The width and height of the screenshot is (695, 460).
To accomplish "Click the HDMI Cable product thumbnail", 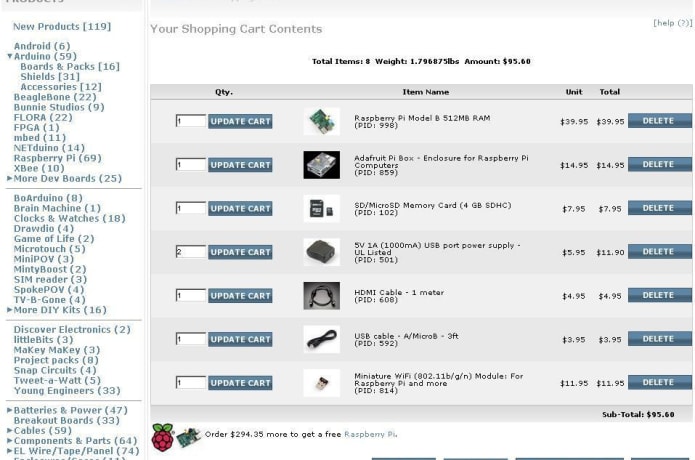I will click(321, 295).
